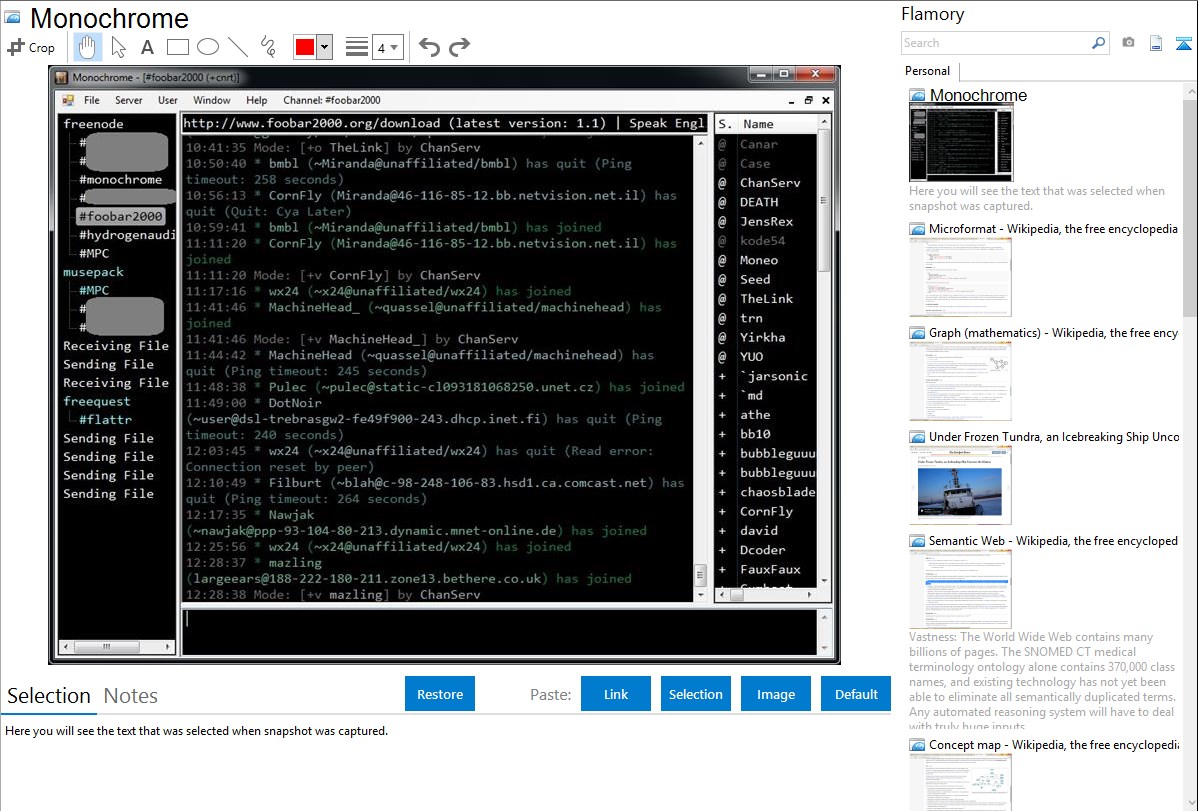Click the Monochrome menu bar app icon
Screen dimensions: 1198x811
point(68,100)
